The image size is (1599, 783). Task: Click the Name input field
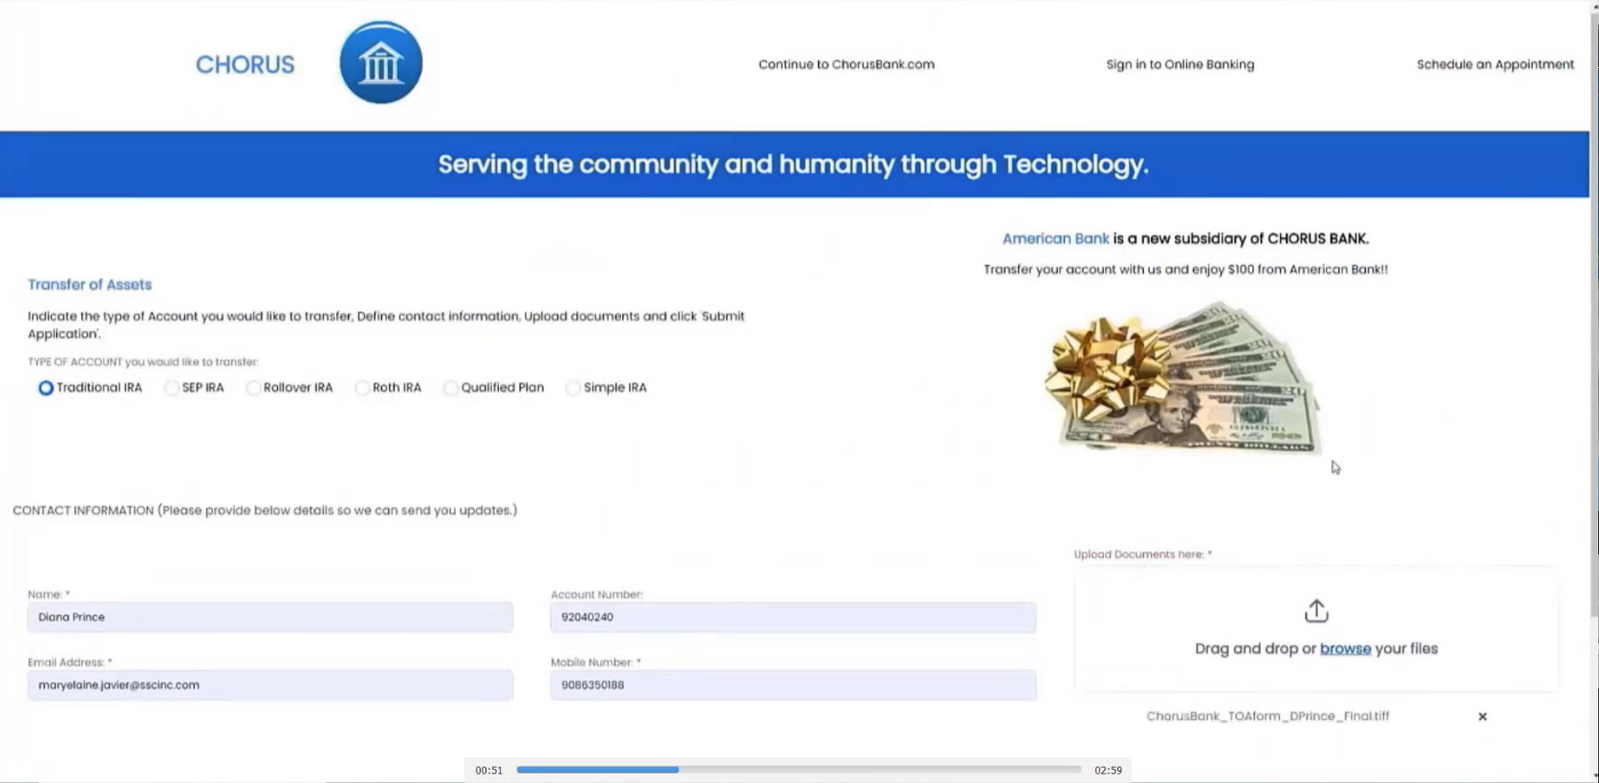(x=270, y=617)
